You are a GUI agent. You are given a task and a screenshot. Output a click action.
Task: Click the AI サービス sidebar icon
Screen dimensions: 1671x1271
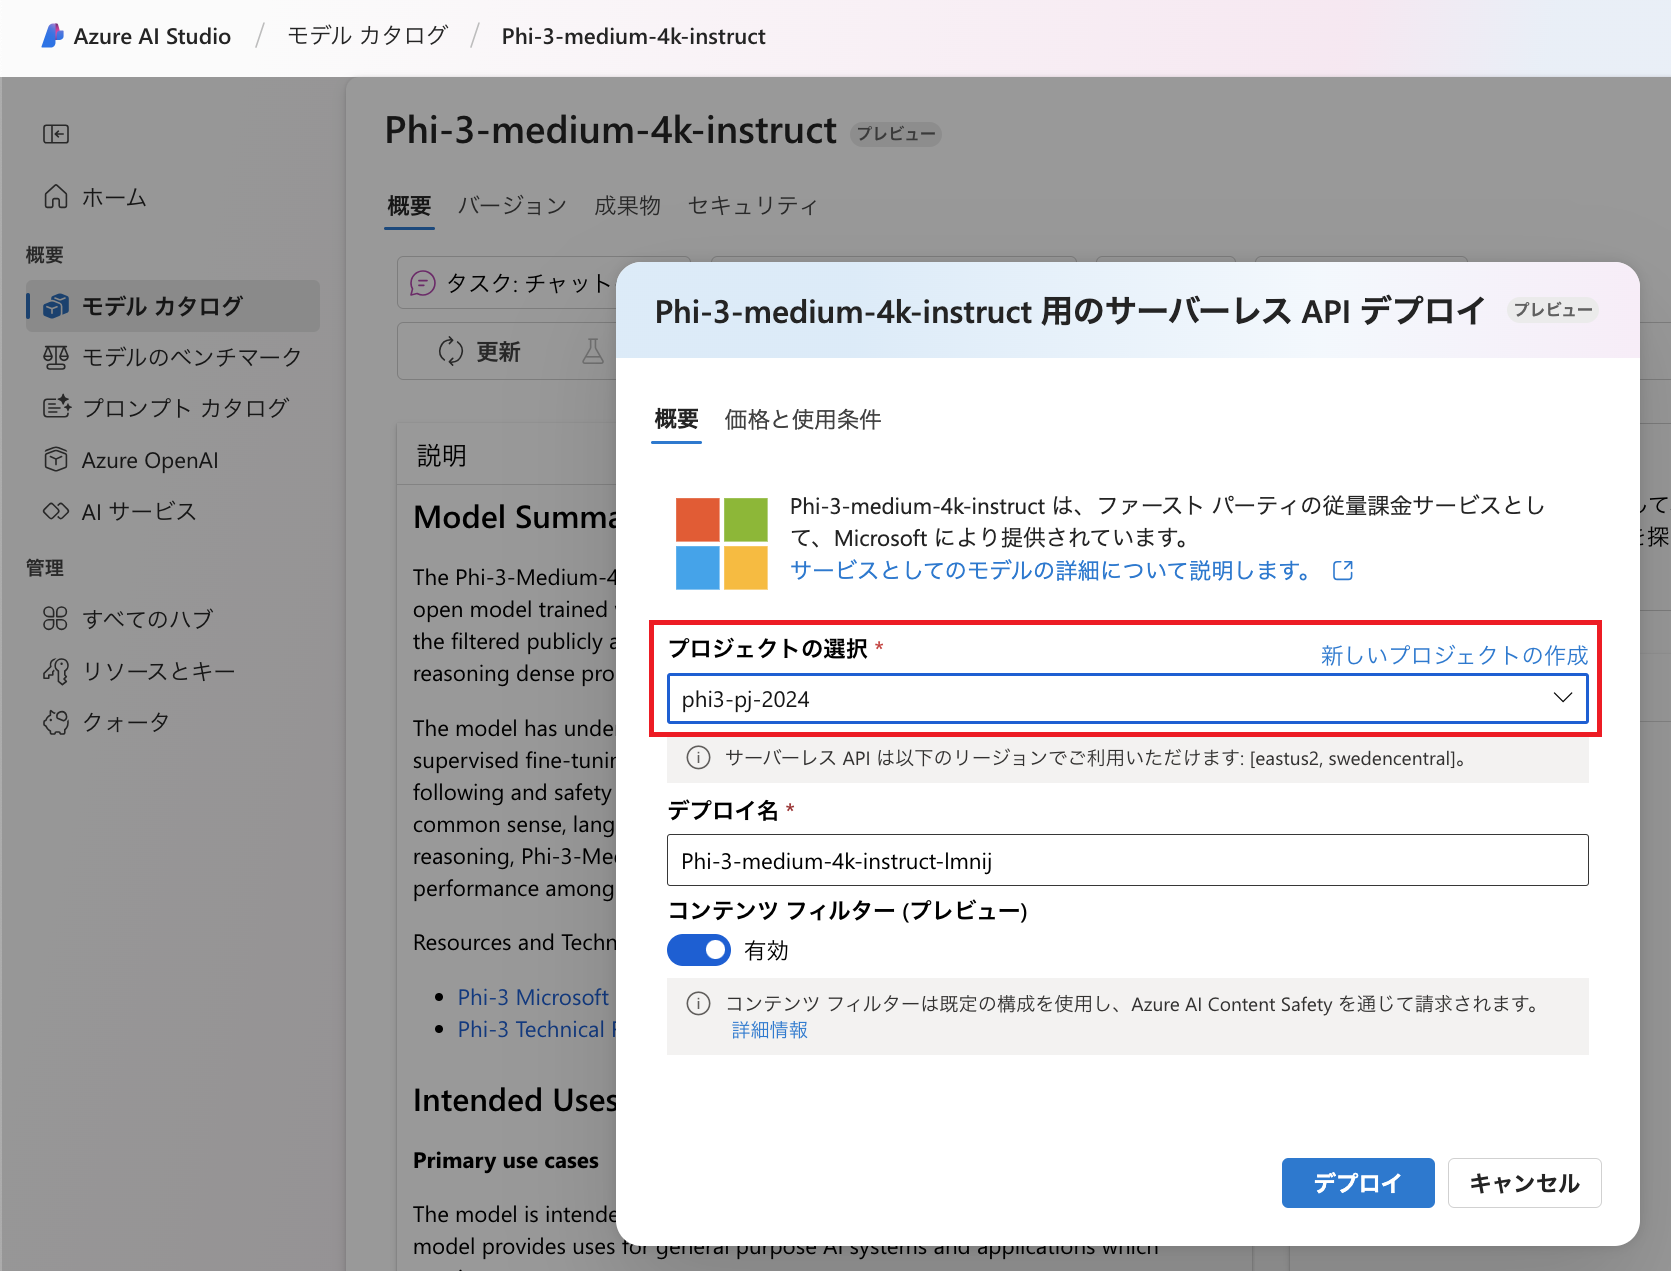point(56,511)
